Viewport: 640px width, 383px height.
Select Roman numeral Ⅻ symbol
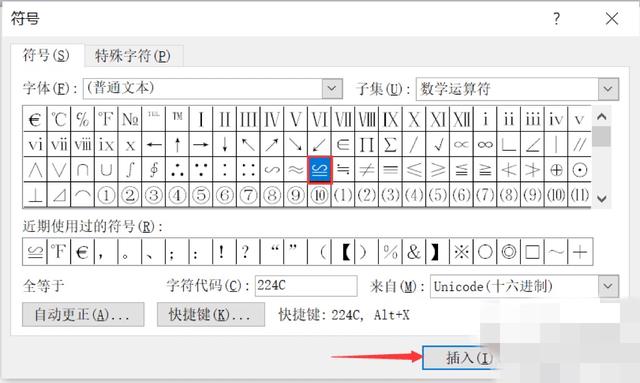pos(461,119)
